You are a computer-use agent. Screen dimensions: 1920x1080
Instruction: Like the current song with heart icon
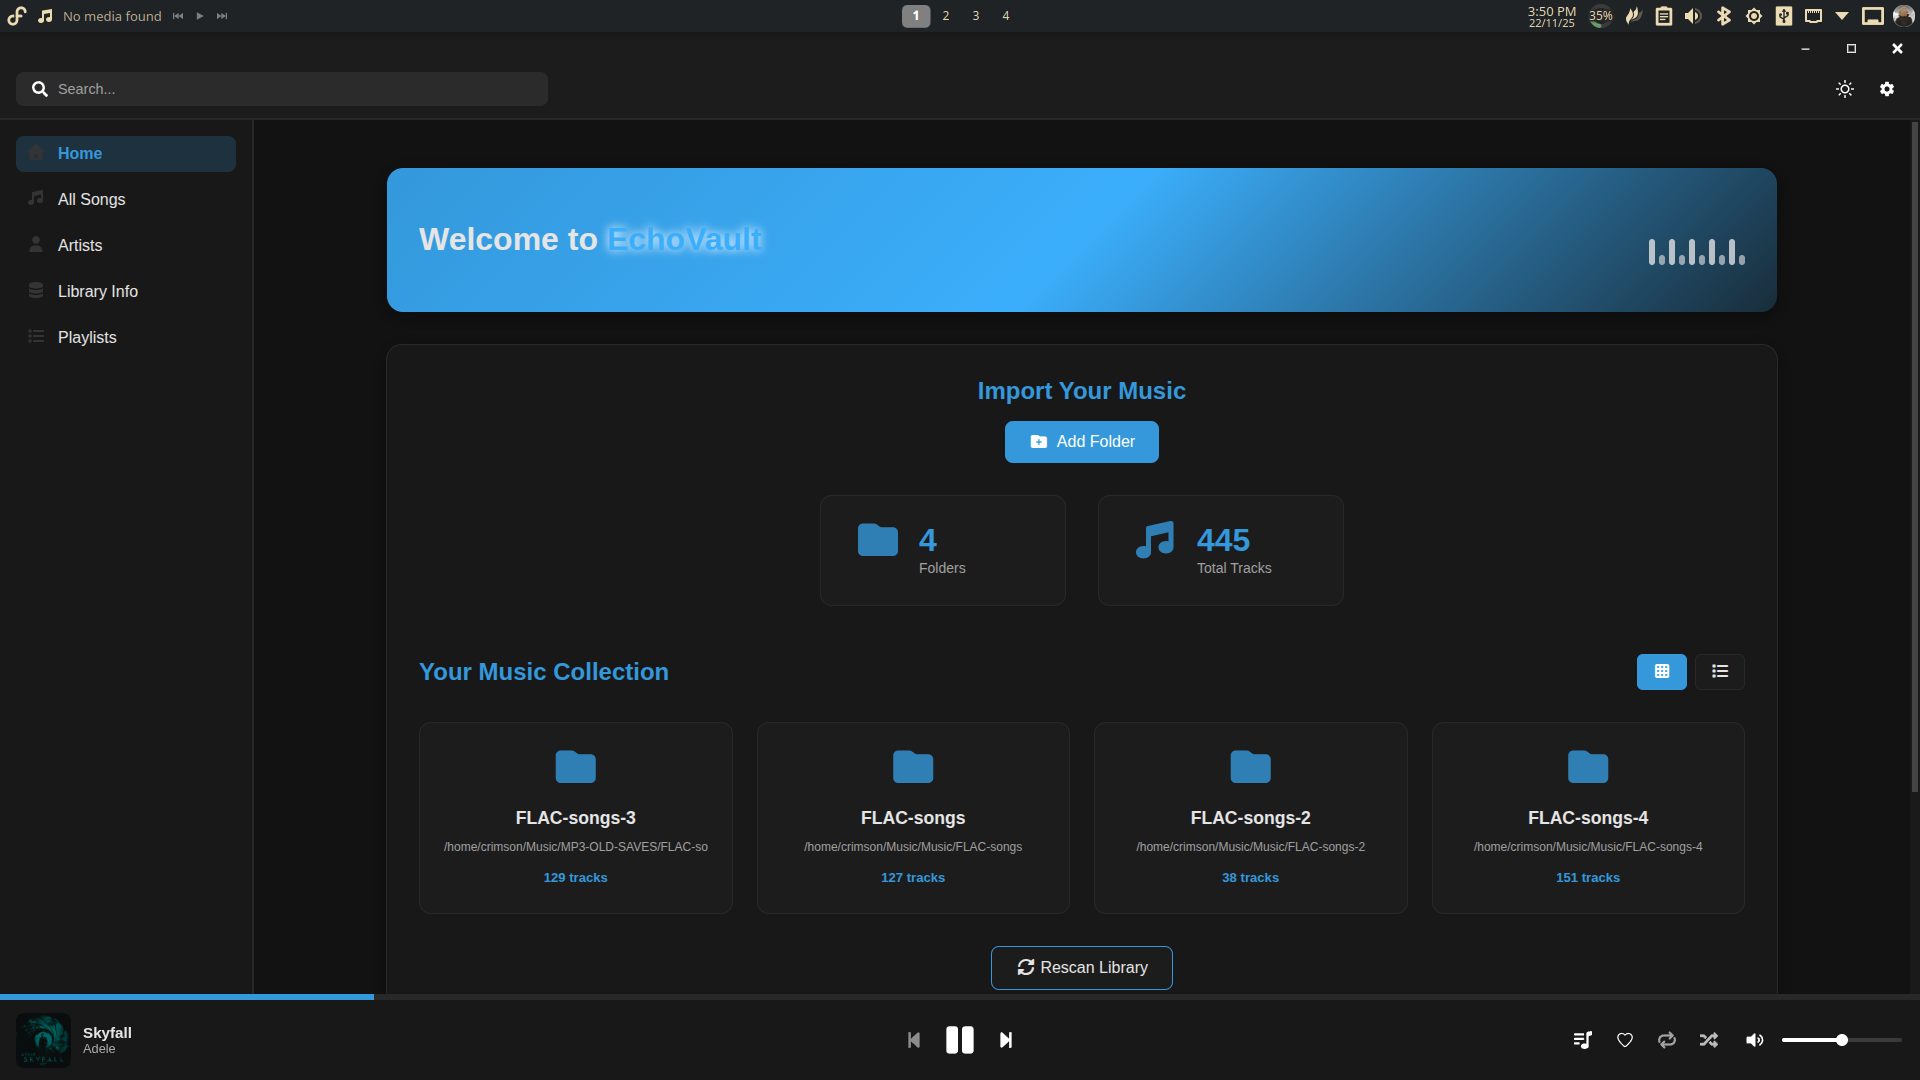(x=1625, y=1040)
